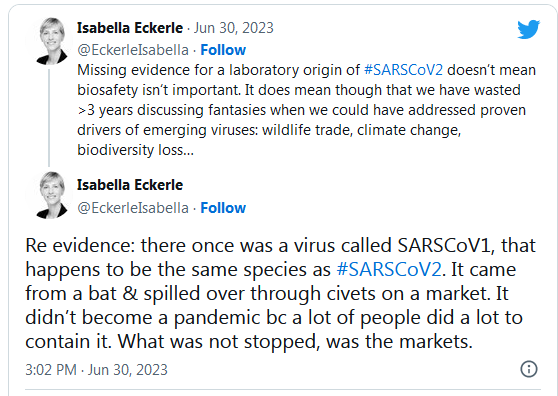This screenshot has height=396, width=558.
Task: Open #SARSCoV2 hashtag in first tweet
Action: 403,70
